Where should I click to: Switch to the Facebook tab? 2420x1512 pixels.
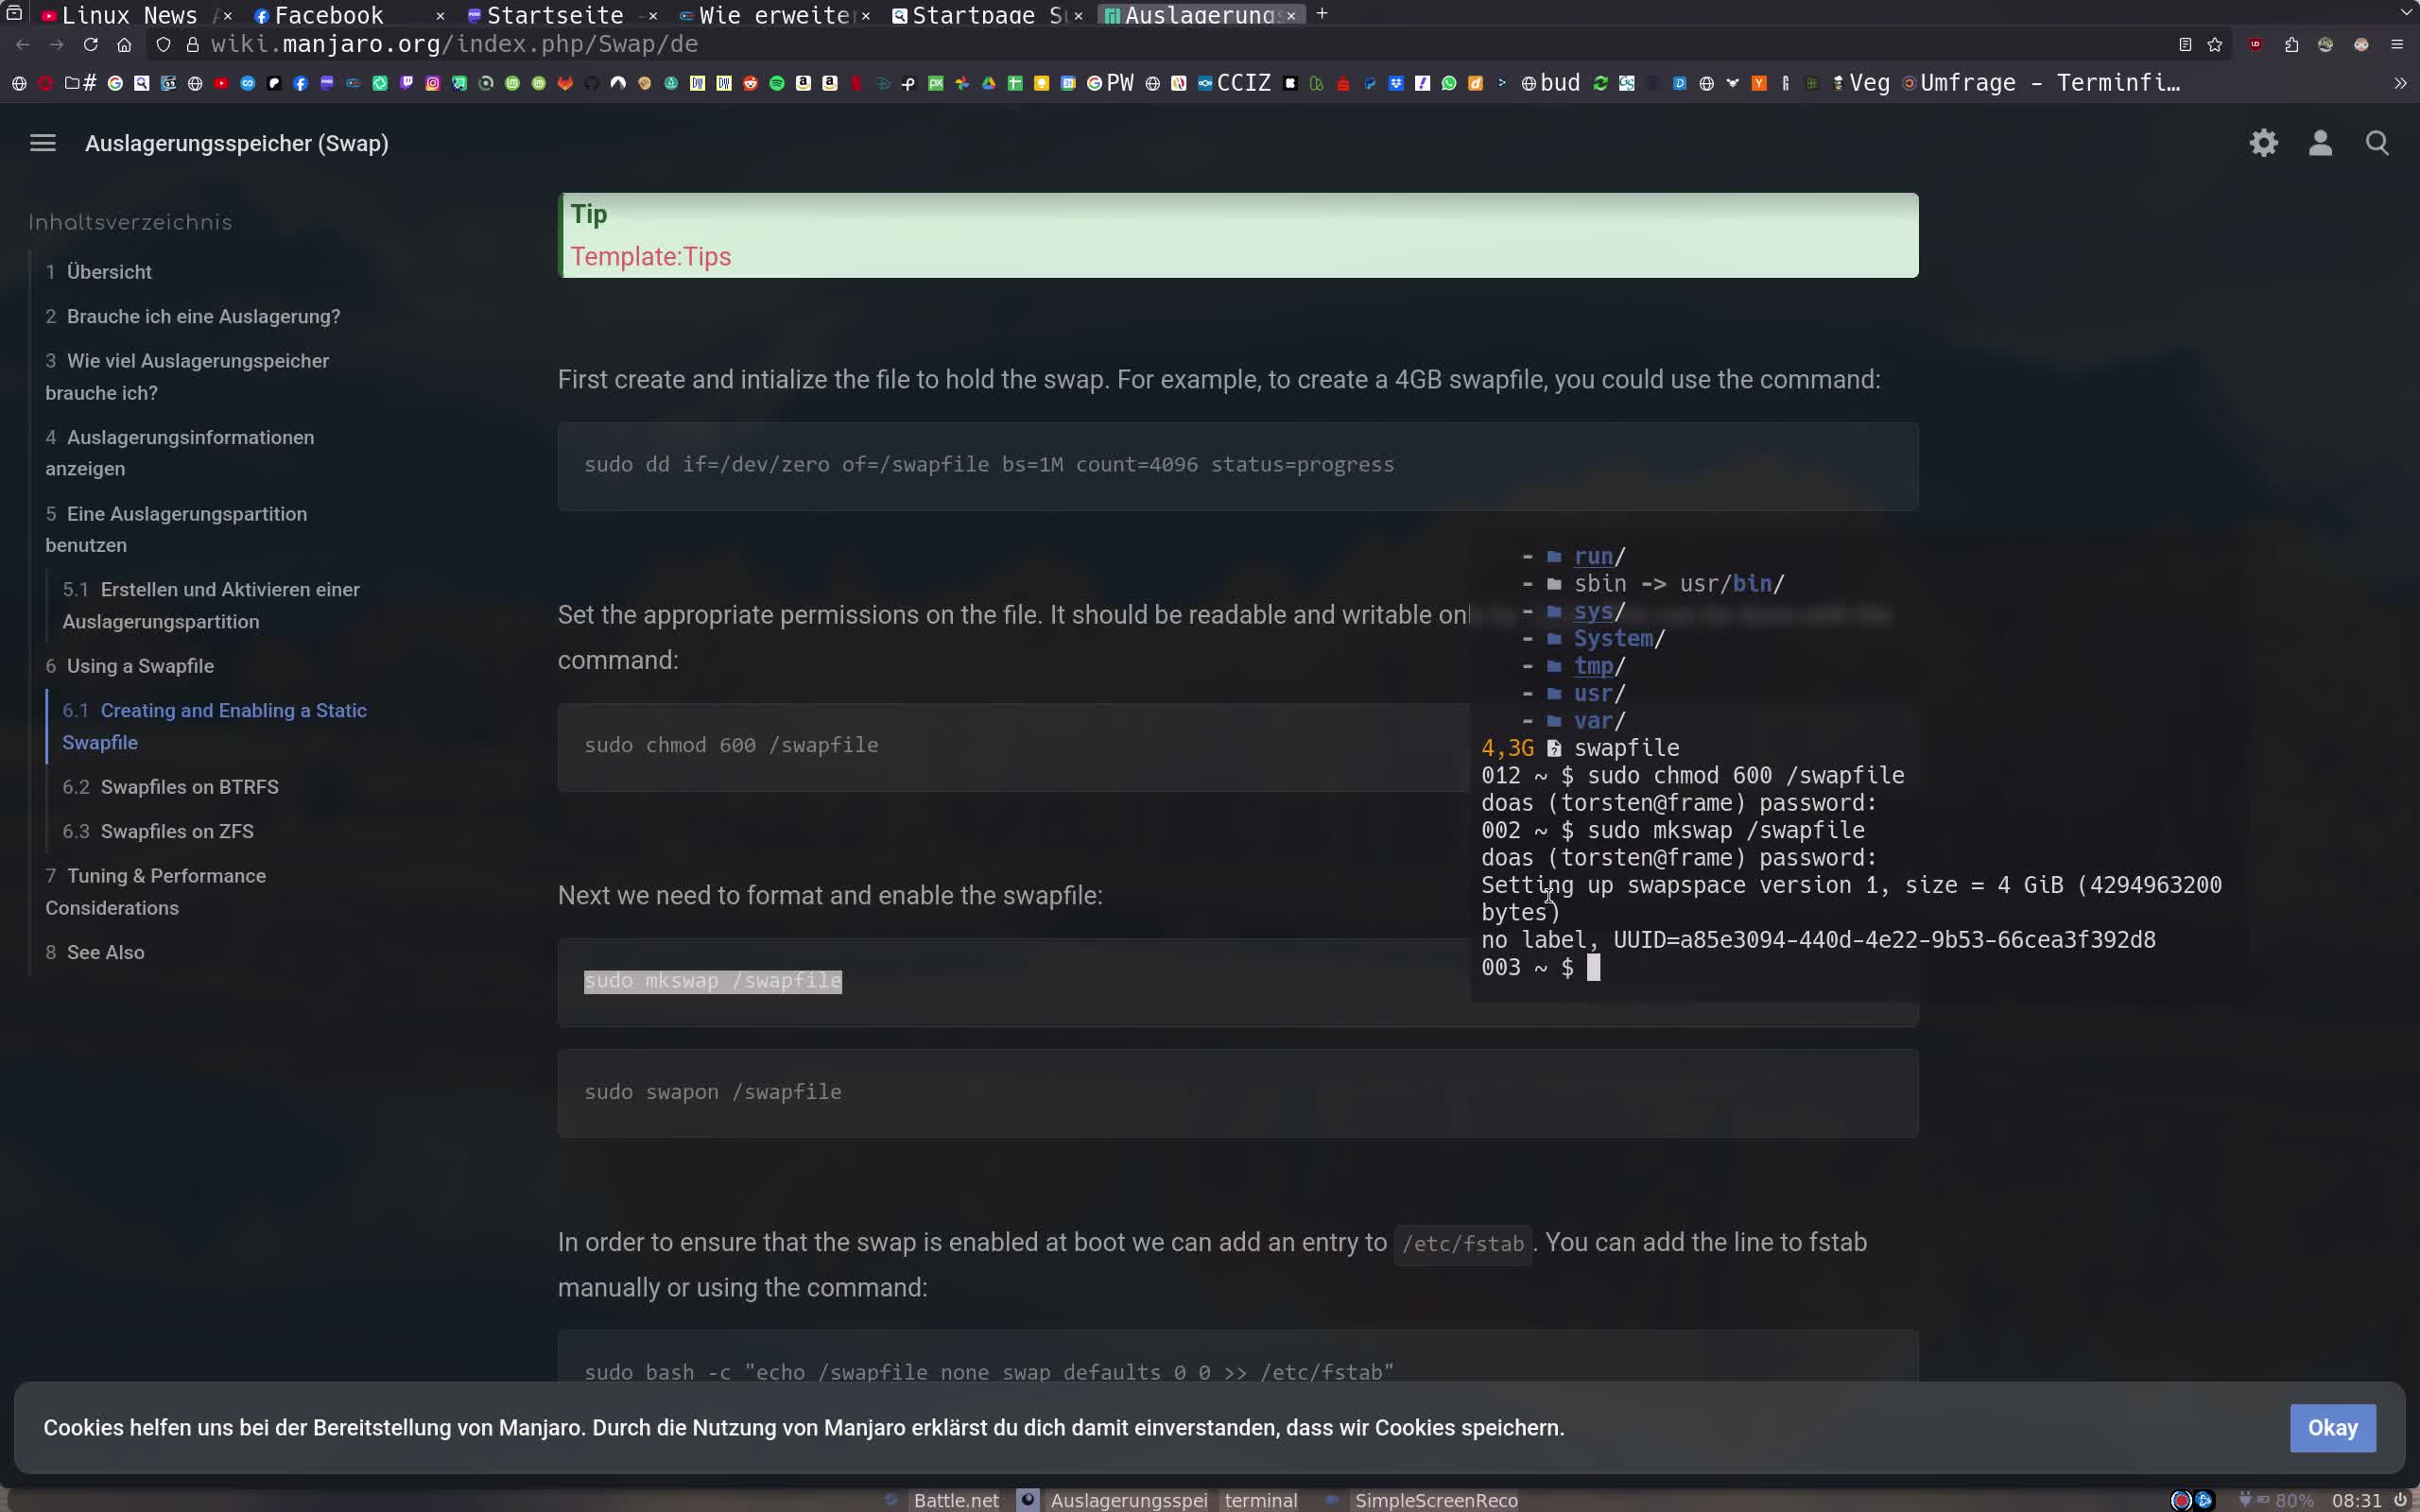pyautogui.click(x=328, y=15)
